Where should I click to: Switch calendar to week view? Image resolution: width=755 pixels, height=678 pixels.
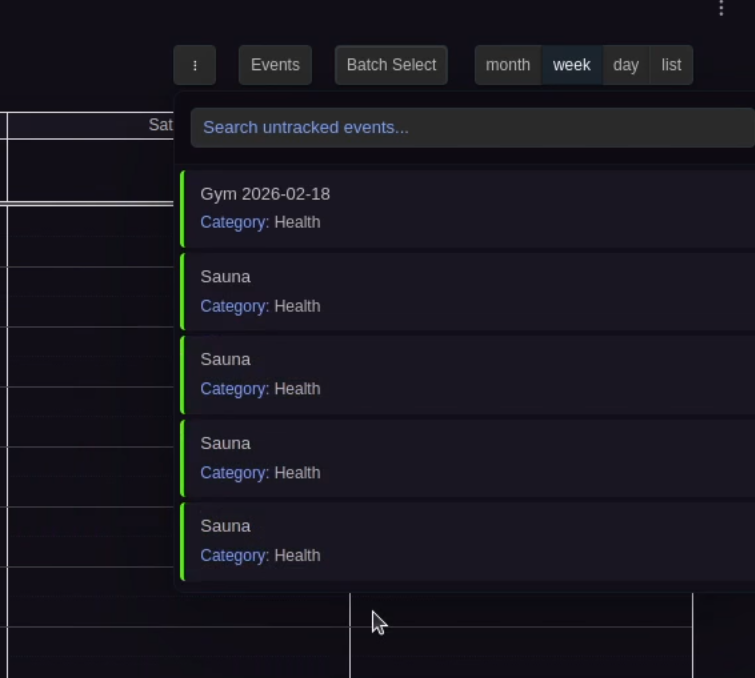coord(572,65)
